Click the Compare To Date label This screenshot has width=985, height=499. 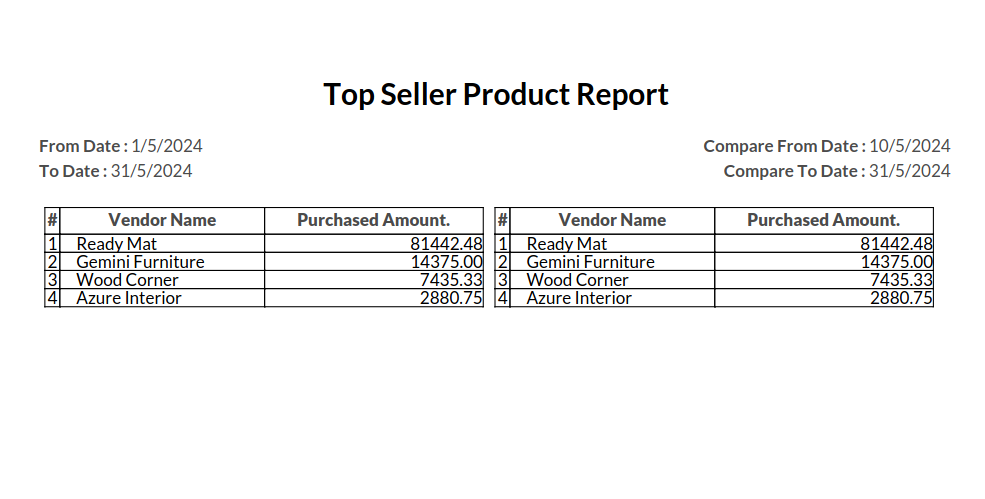pyautogui.click(x=794, y=171)
